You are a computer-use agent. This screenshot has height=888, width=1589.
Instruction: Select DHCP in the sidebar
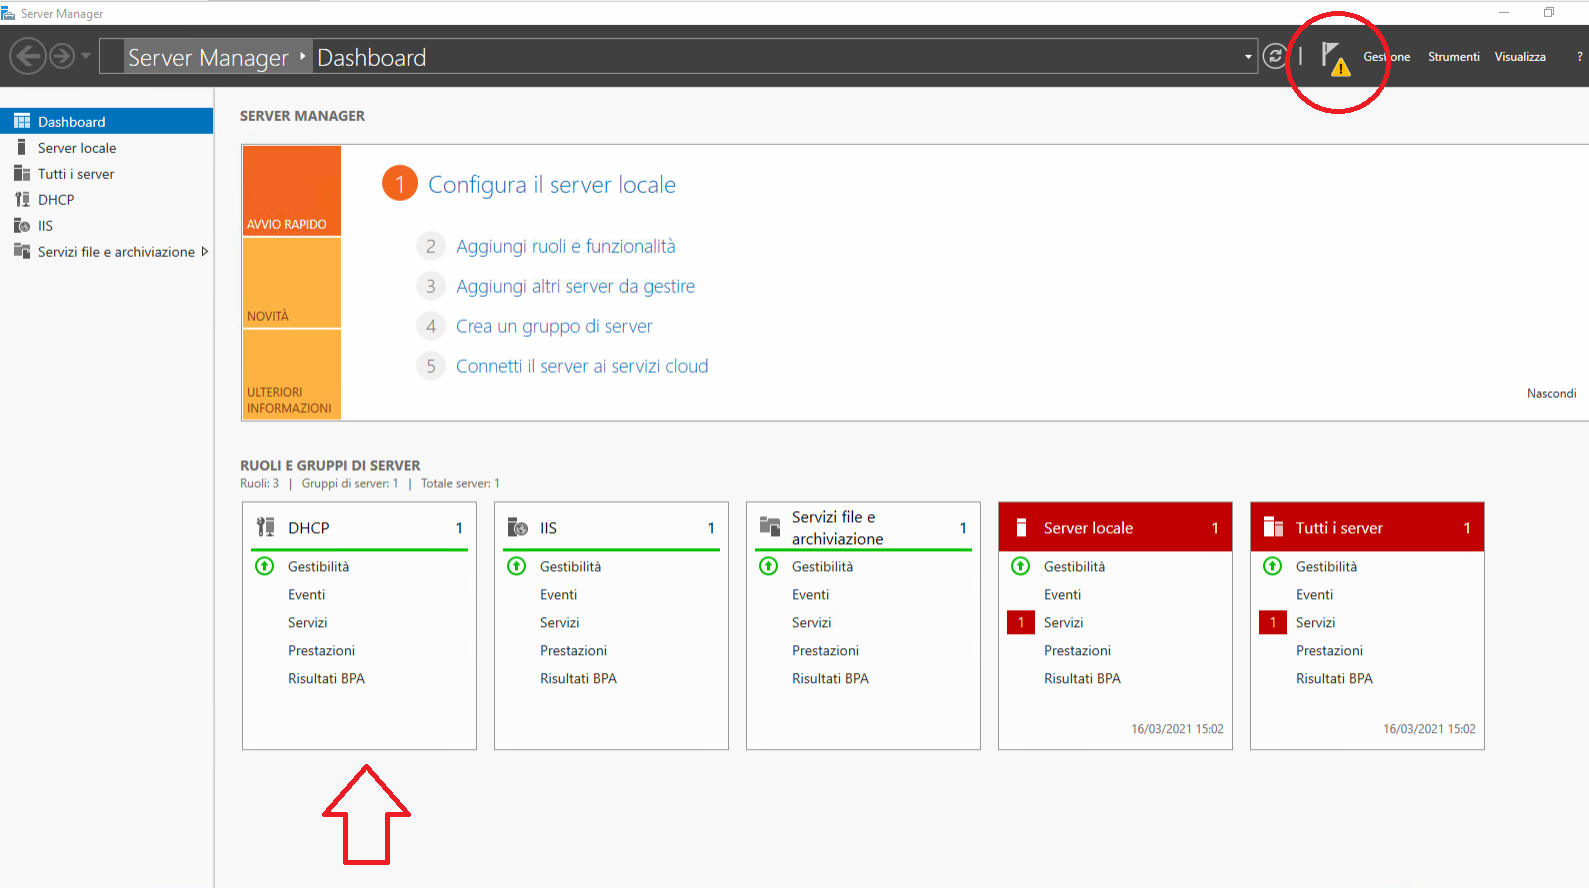click(106, 199)
